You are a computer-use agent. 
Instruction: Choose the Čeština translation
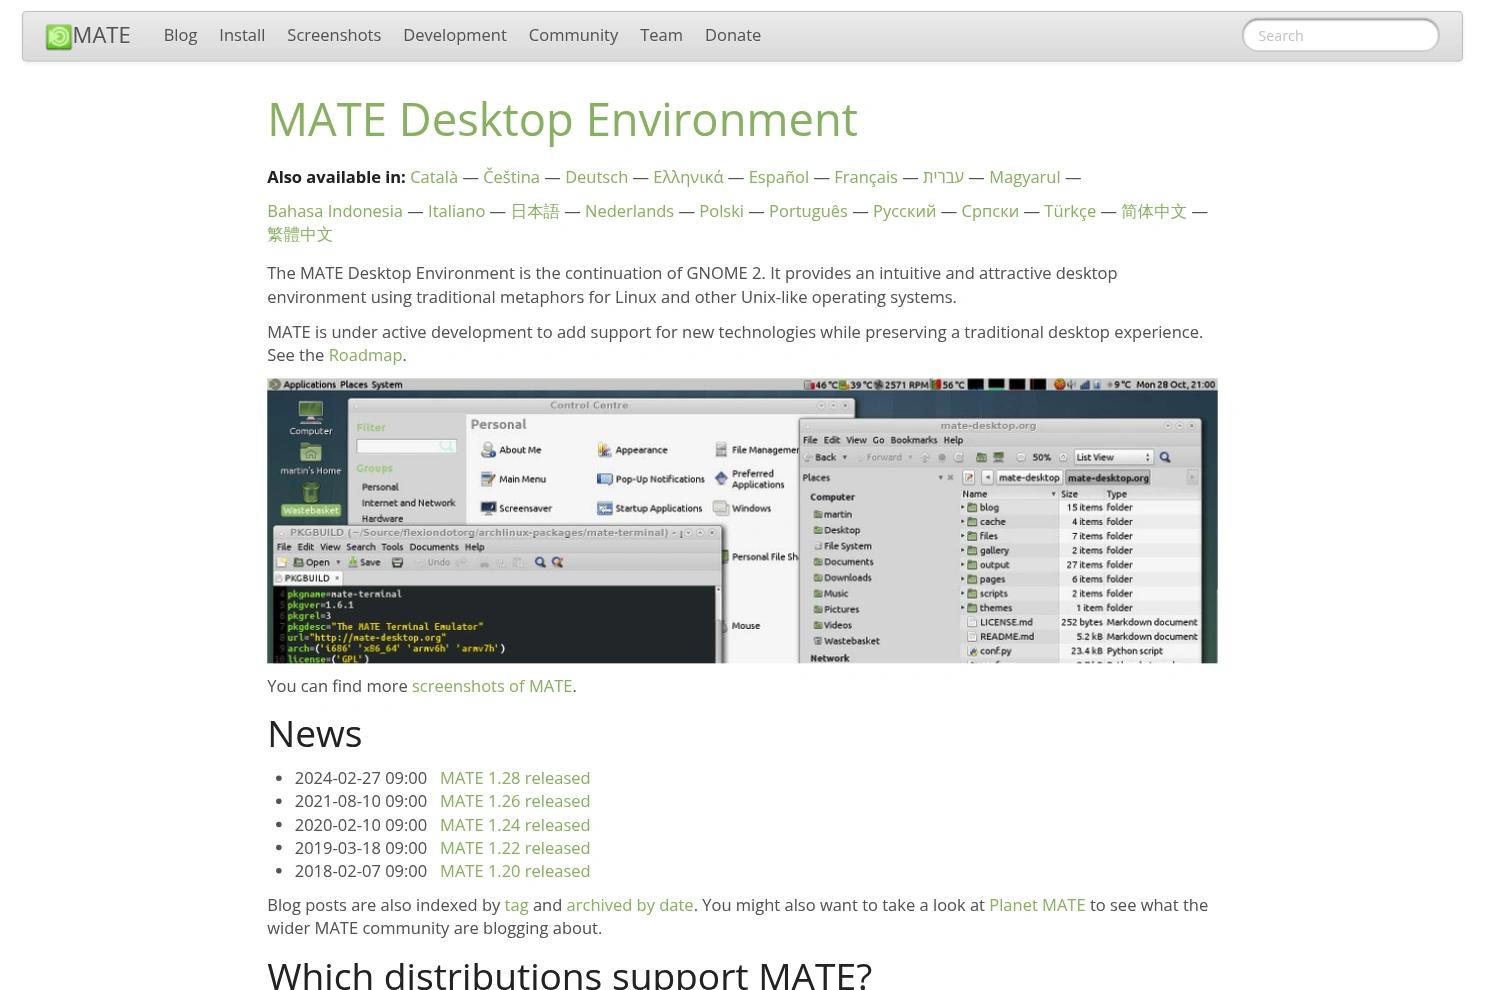[x=511, y=177]
